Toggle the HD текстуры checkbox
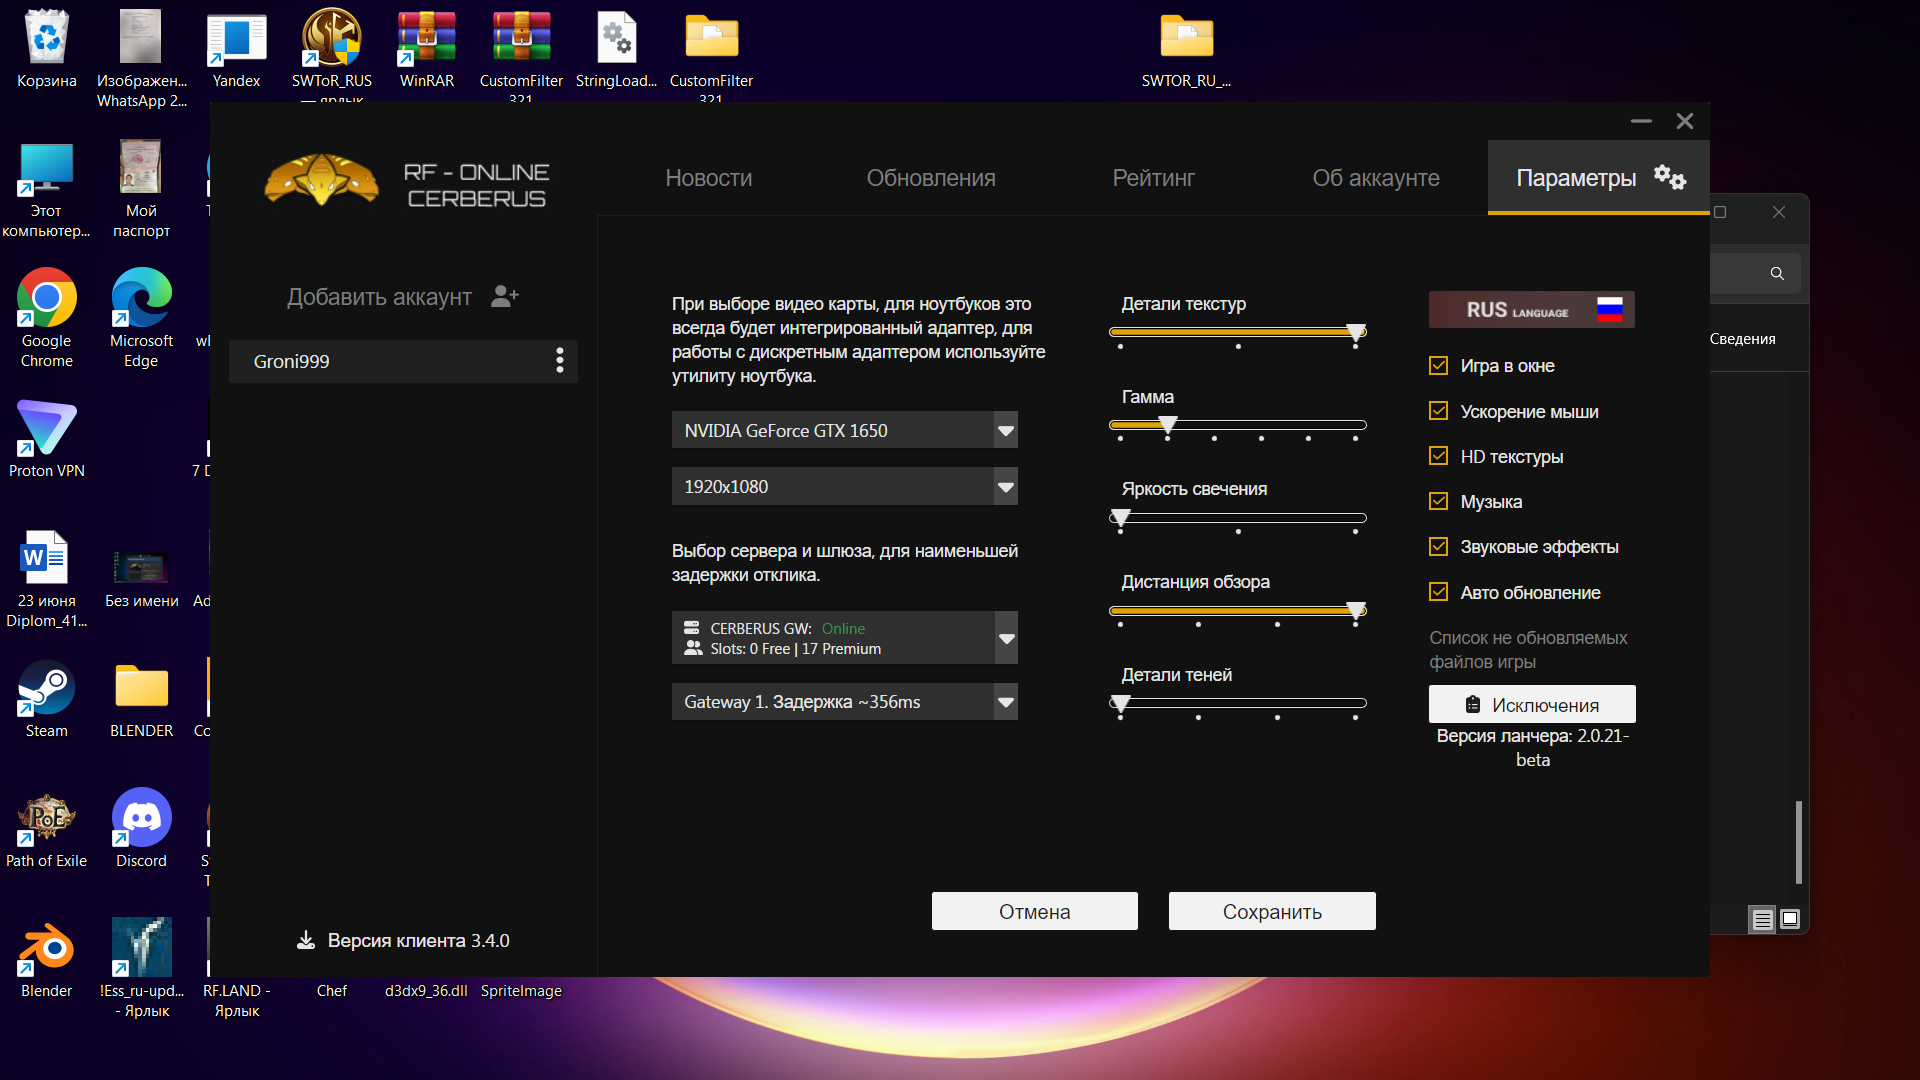Image resolution: width=1920 pixels, height=1080 pixels. 1438,456
